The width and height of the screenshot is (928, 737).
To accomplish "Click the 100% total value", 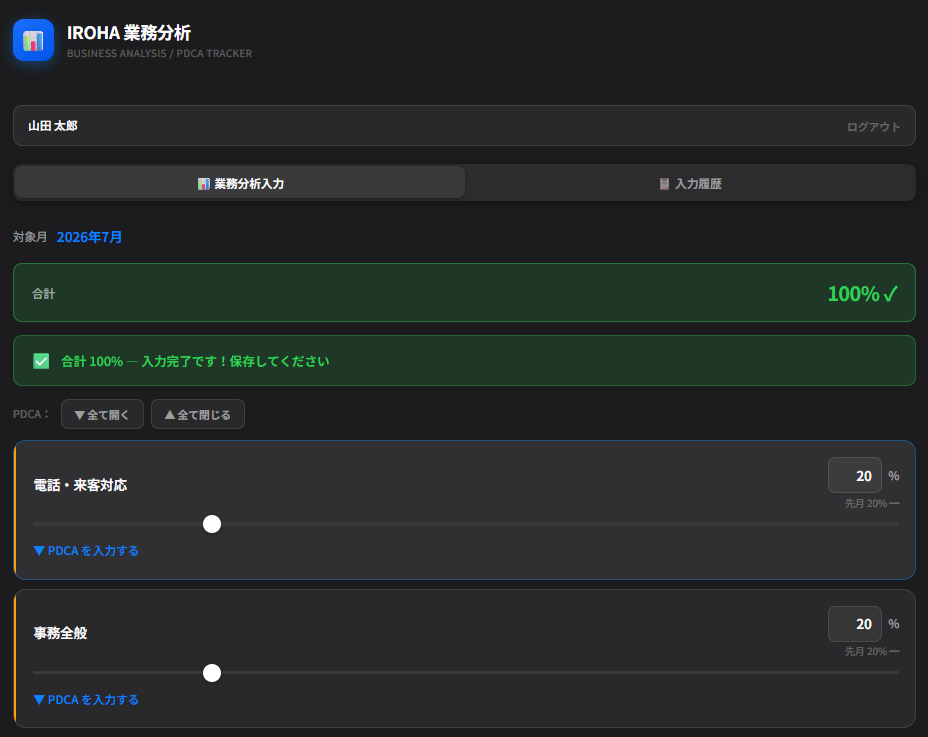I will click(863, 294).
